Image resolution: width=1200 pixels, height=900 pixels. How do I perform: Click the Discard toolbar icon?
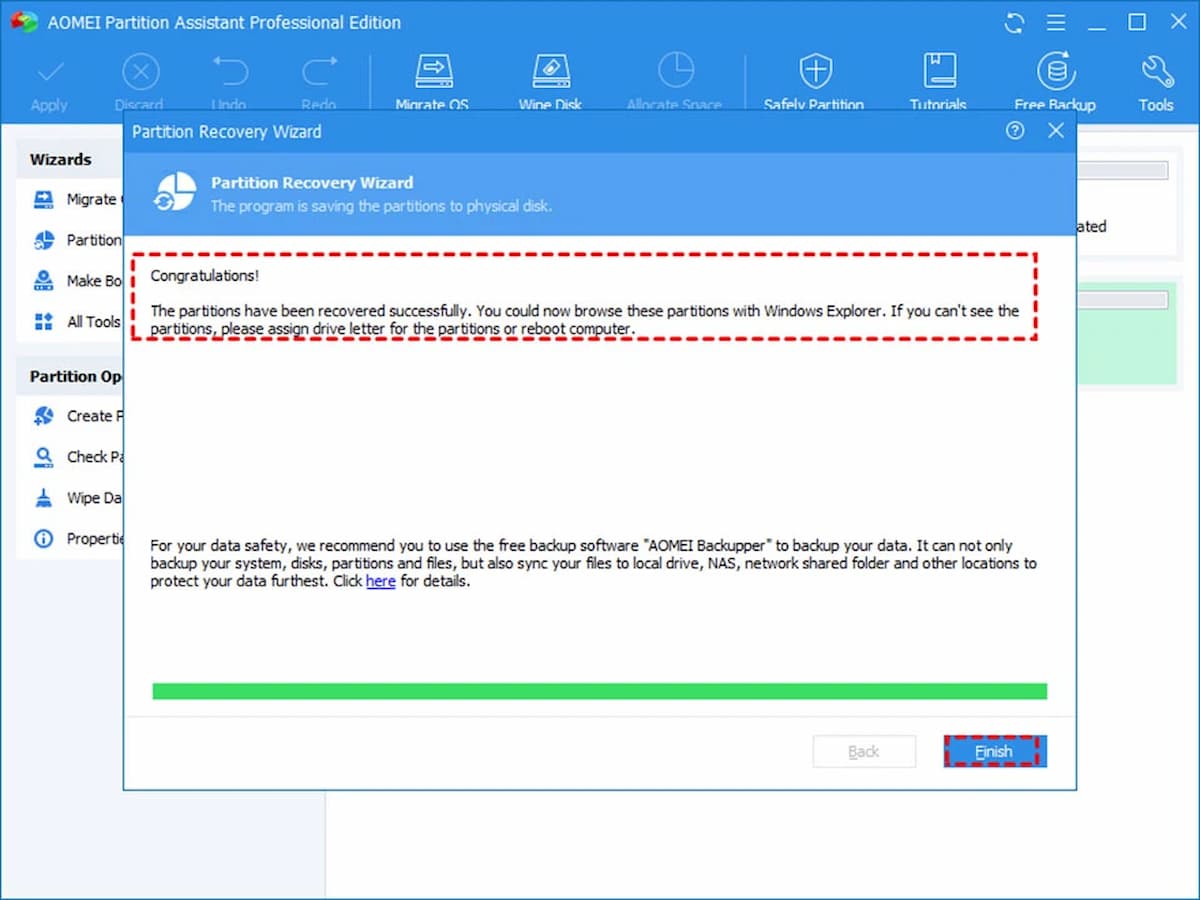click(140, 80)
